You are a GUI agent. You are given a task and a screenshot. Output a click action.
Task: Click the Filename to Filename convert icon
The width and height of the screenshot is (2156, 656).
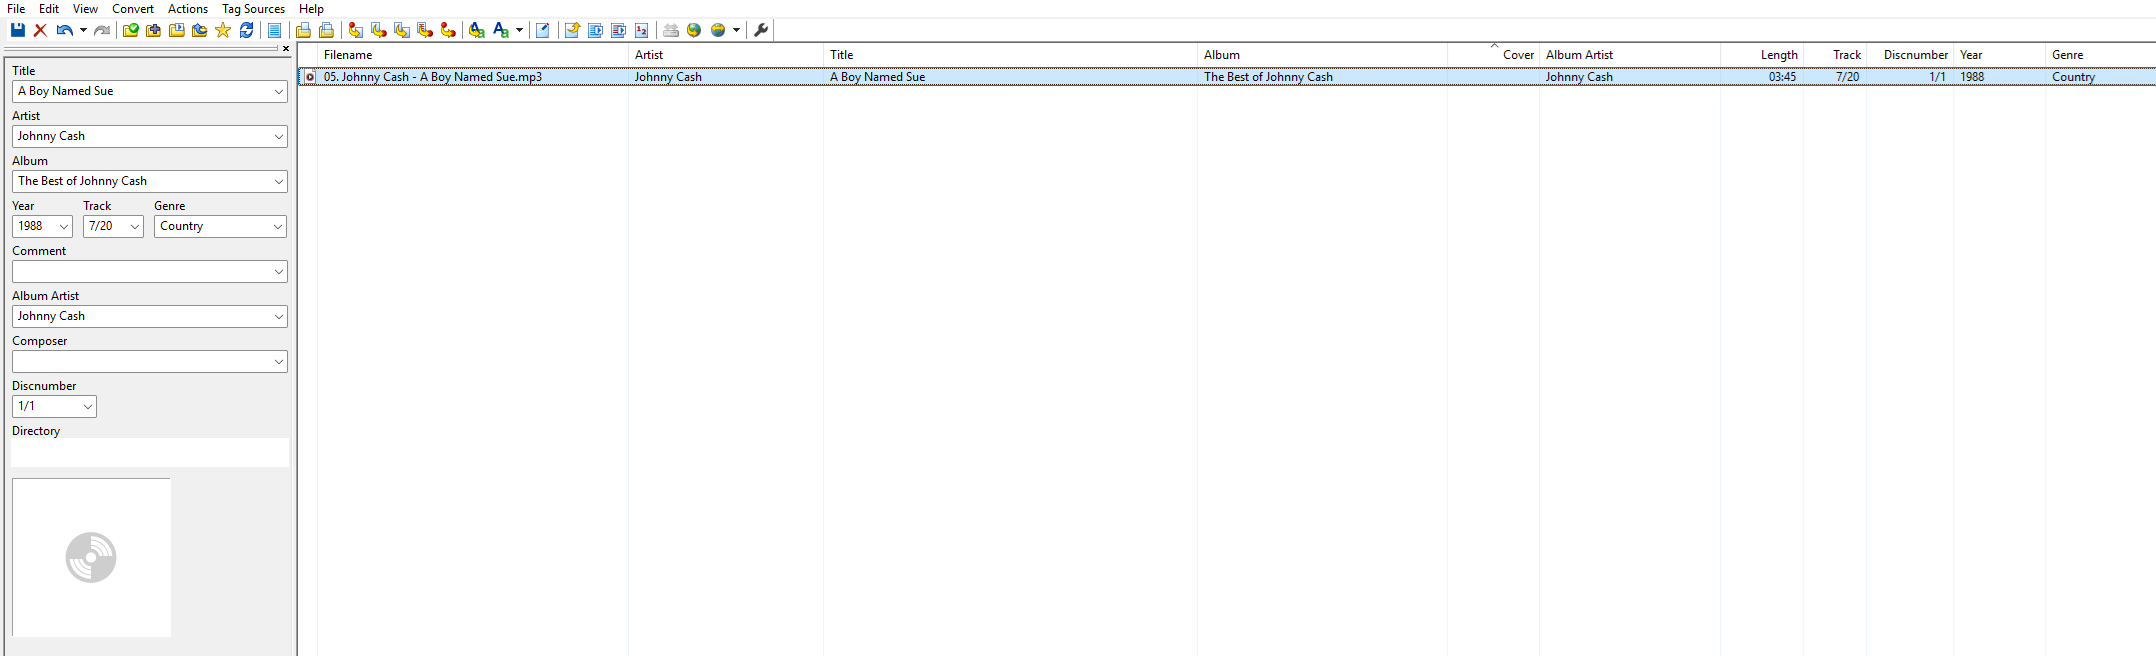point(401,30)
